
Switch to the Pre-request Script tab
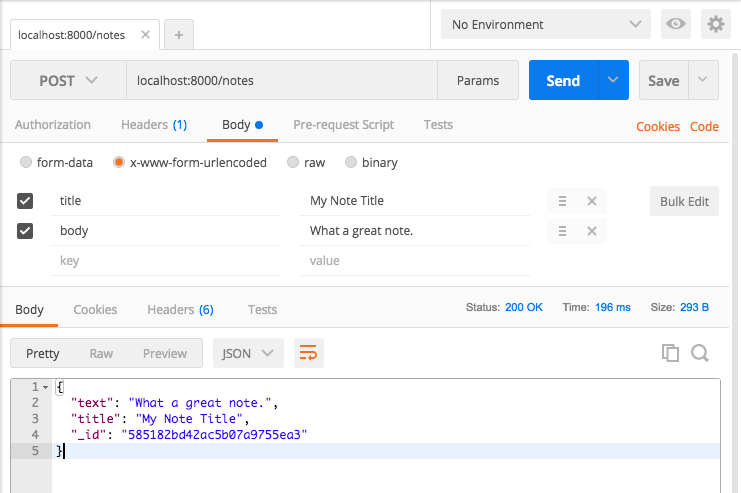[343, 125]
